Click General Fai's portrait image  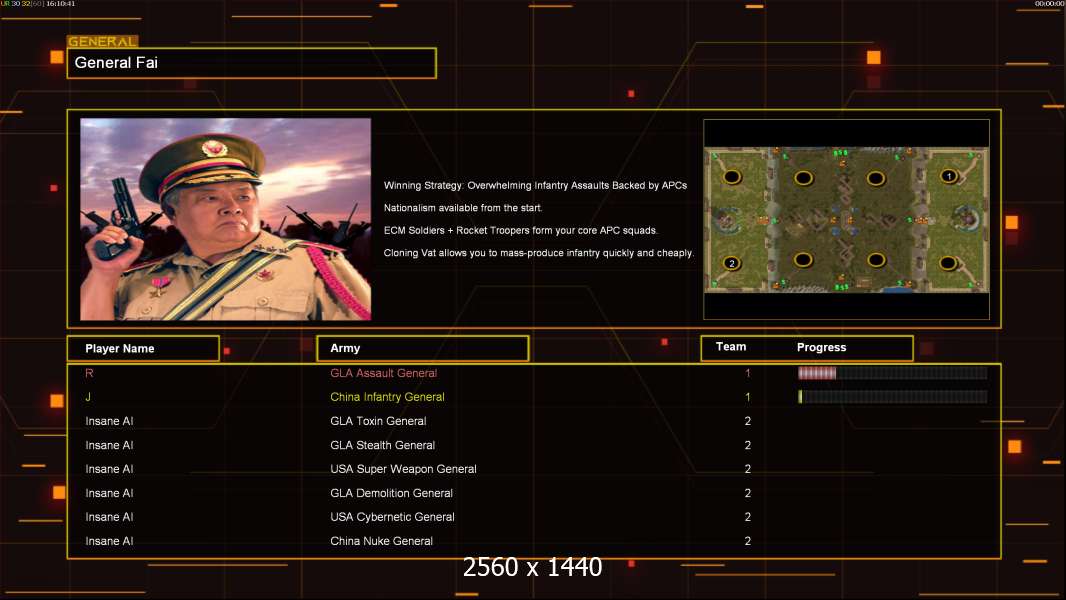pyautogui.click(x=226, y=219)
